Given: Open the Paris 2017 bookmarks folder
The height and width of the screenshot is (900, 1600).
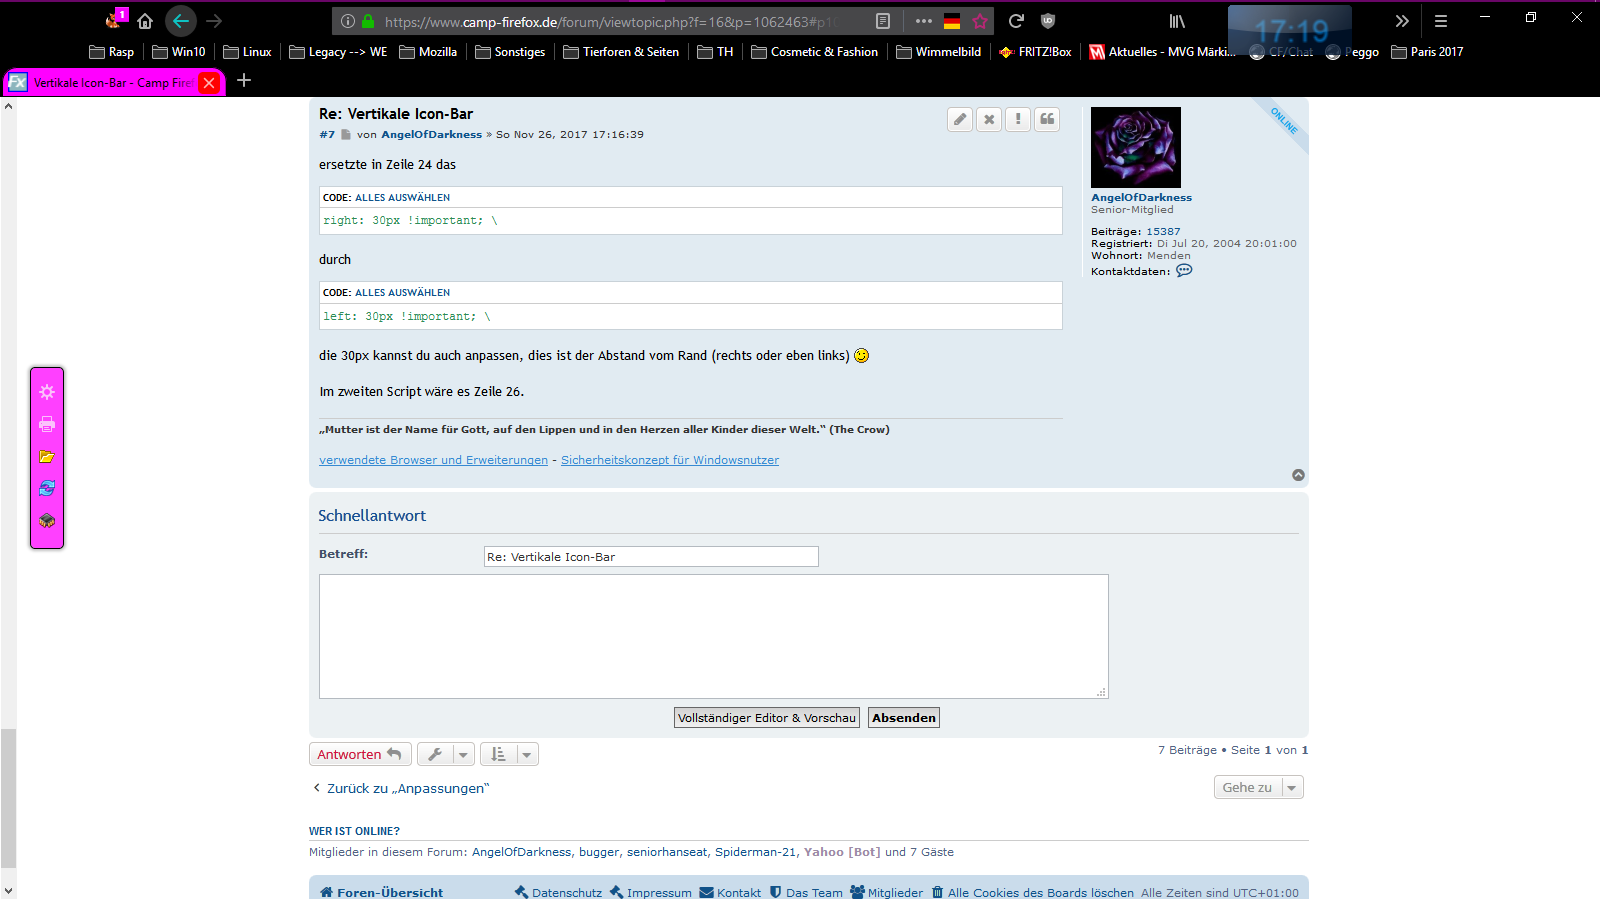Looking at the screenshot, I should click(1427, 52).
